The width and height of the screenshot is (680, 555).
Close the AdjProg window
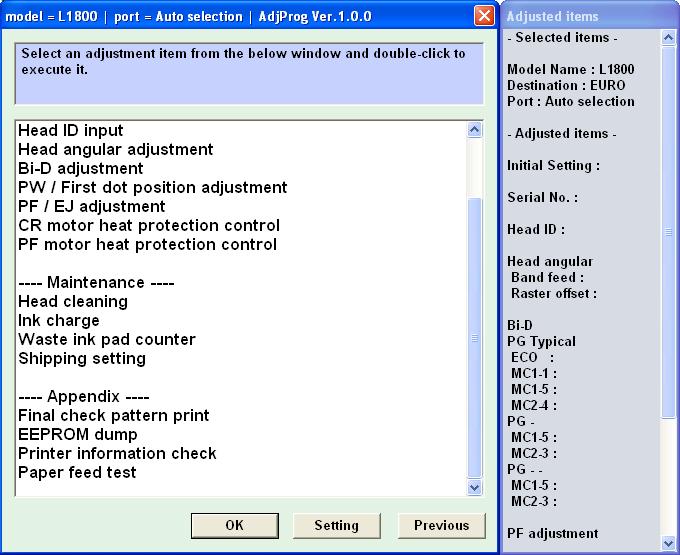coord(484,16)
